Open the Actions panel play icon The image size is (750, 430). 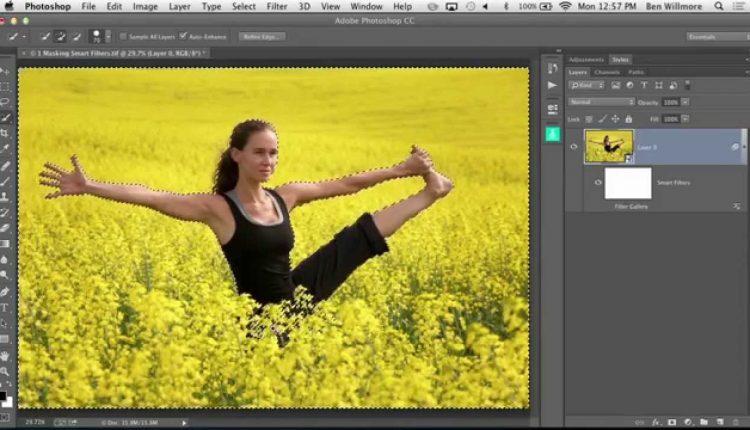pos(552,85)
